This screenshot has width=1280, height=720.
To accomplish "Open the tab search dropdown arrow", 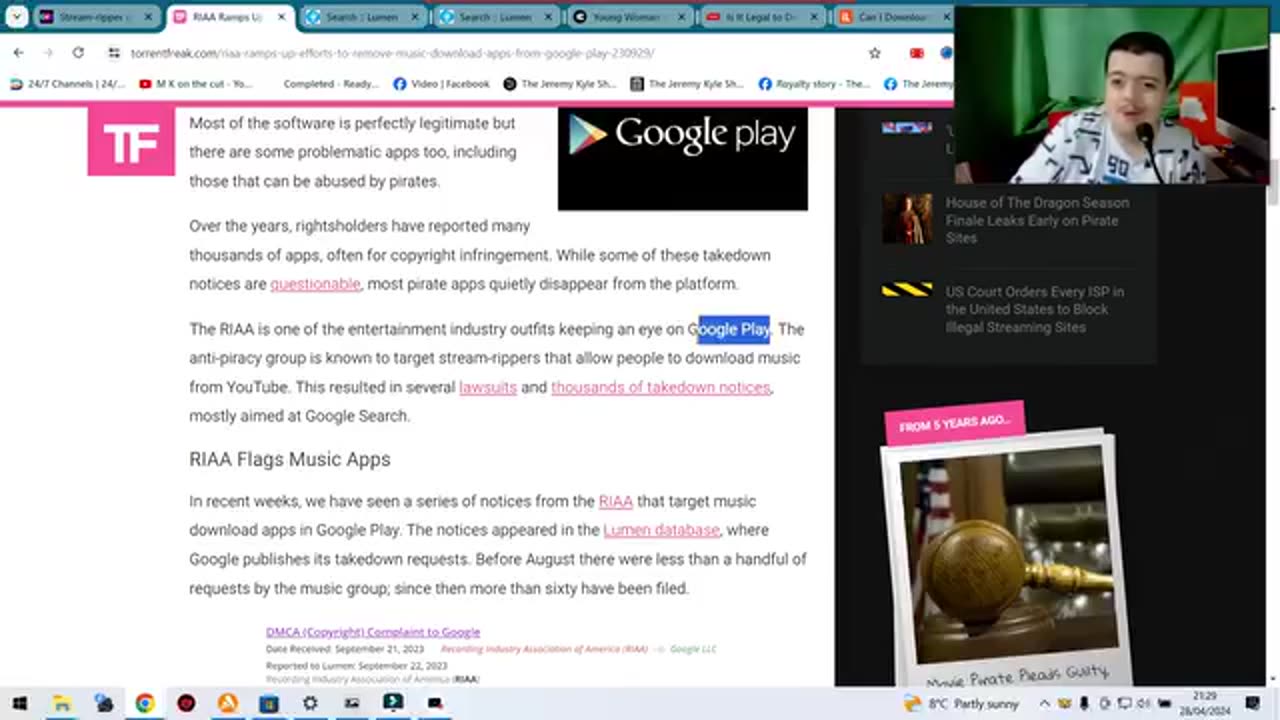I will (16, 17).
